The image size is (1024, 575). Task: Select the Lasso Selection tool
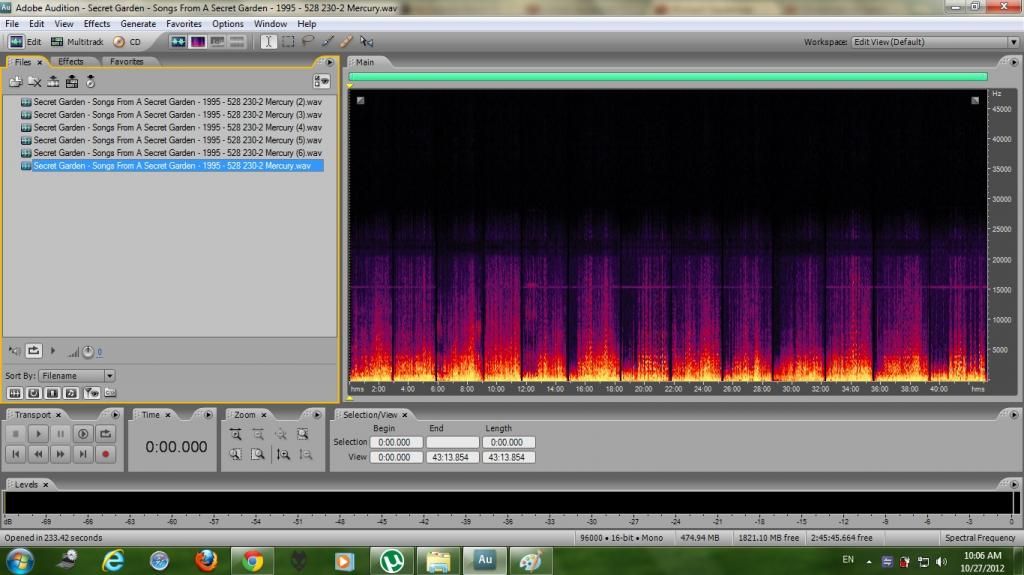click(x=307, y=42)
